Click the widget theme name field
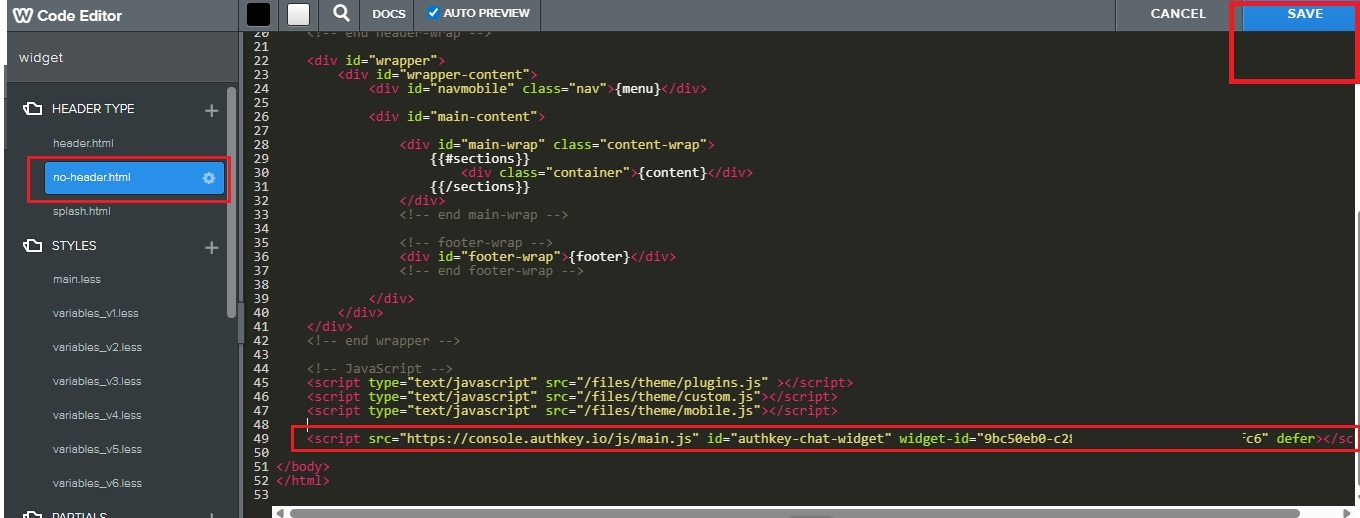The image size is (1360, 518). click(x=120, y=58)
